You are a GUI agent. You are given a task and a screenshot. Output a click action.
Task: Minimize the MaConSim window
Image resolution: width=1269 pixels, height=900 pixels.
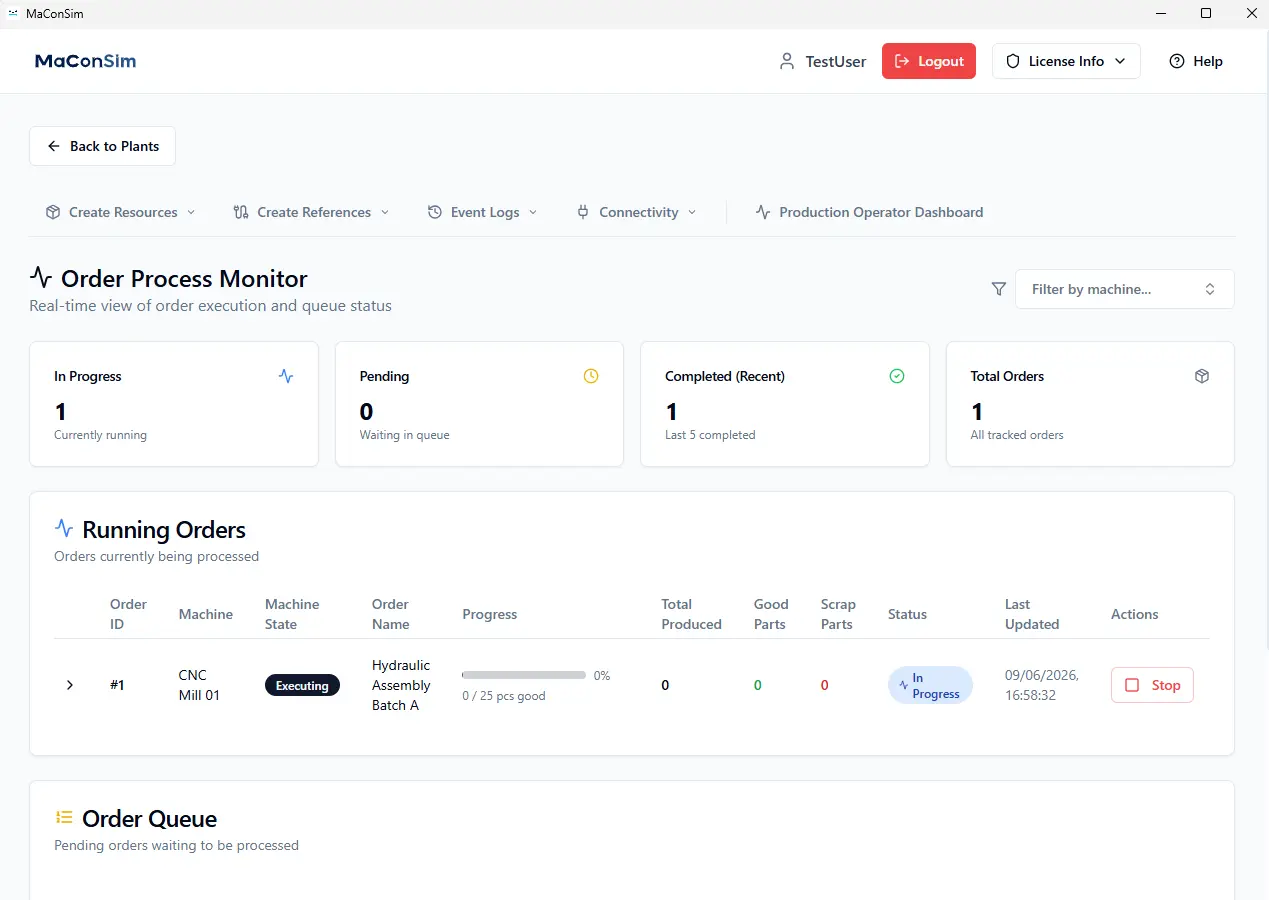tap(1161, 13)
